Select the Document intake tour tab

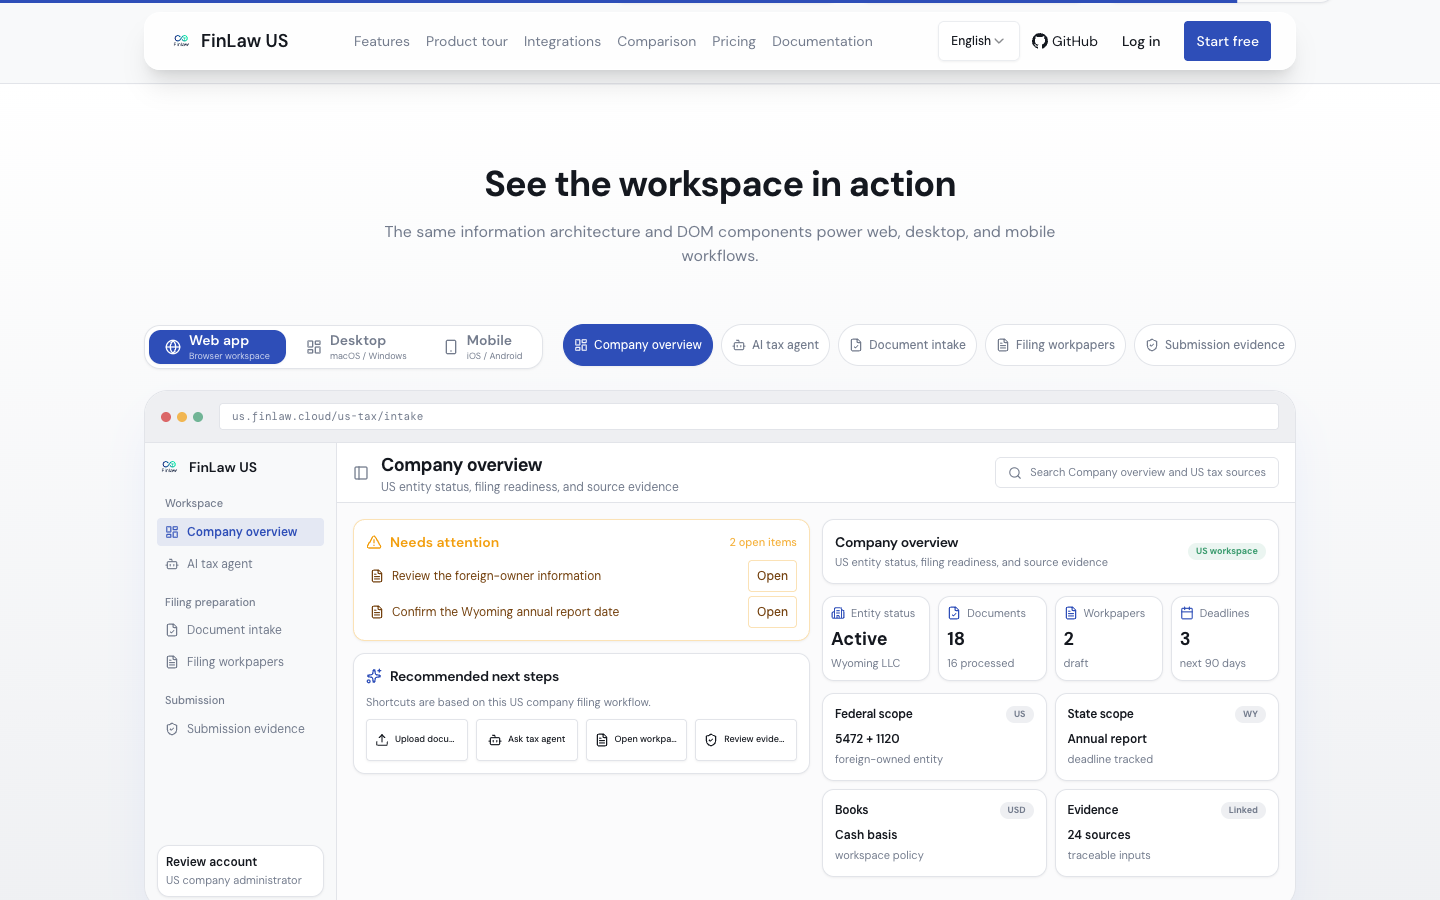click(907, 345)
